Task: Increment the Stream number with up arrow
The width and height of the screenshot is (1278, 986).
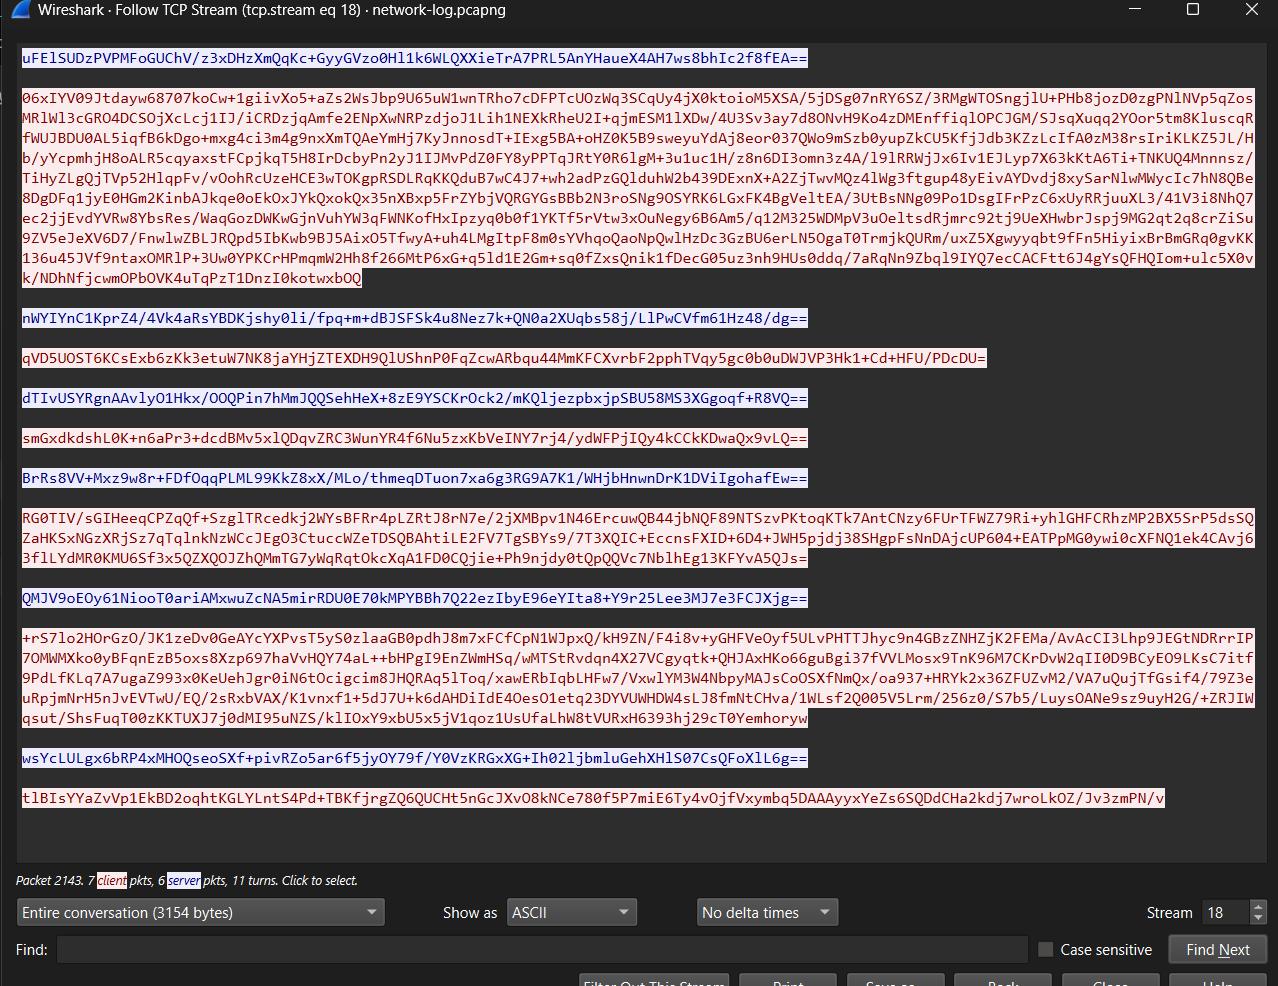Action: coord(1258,907)
